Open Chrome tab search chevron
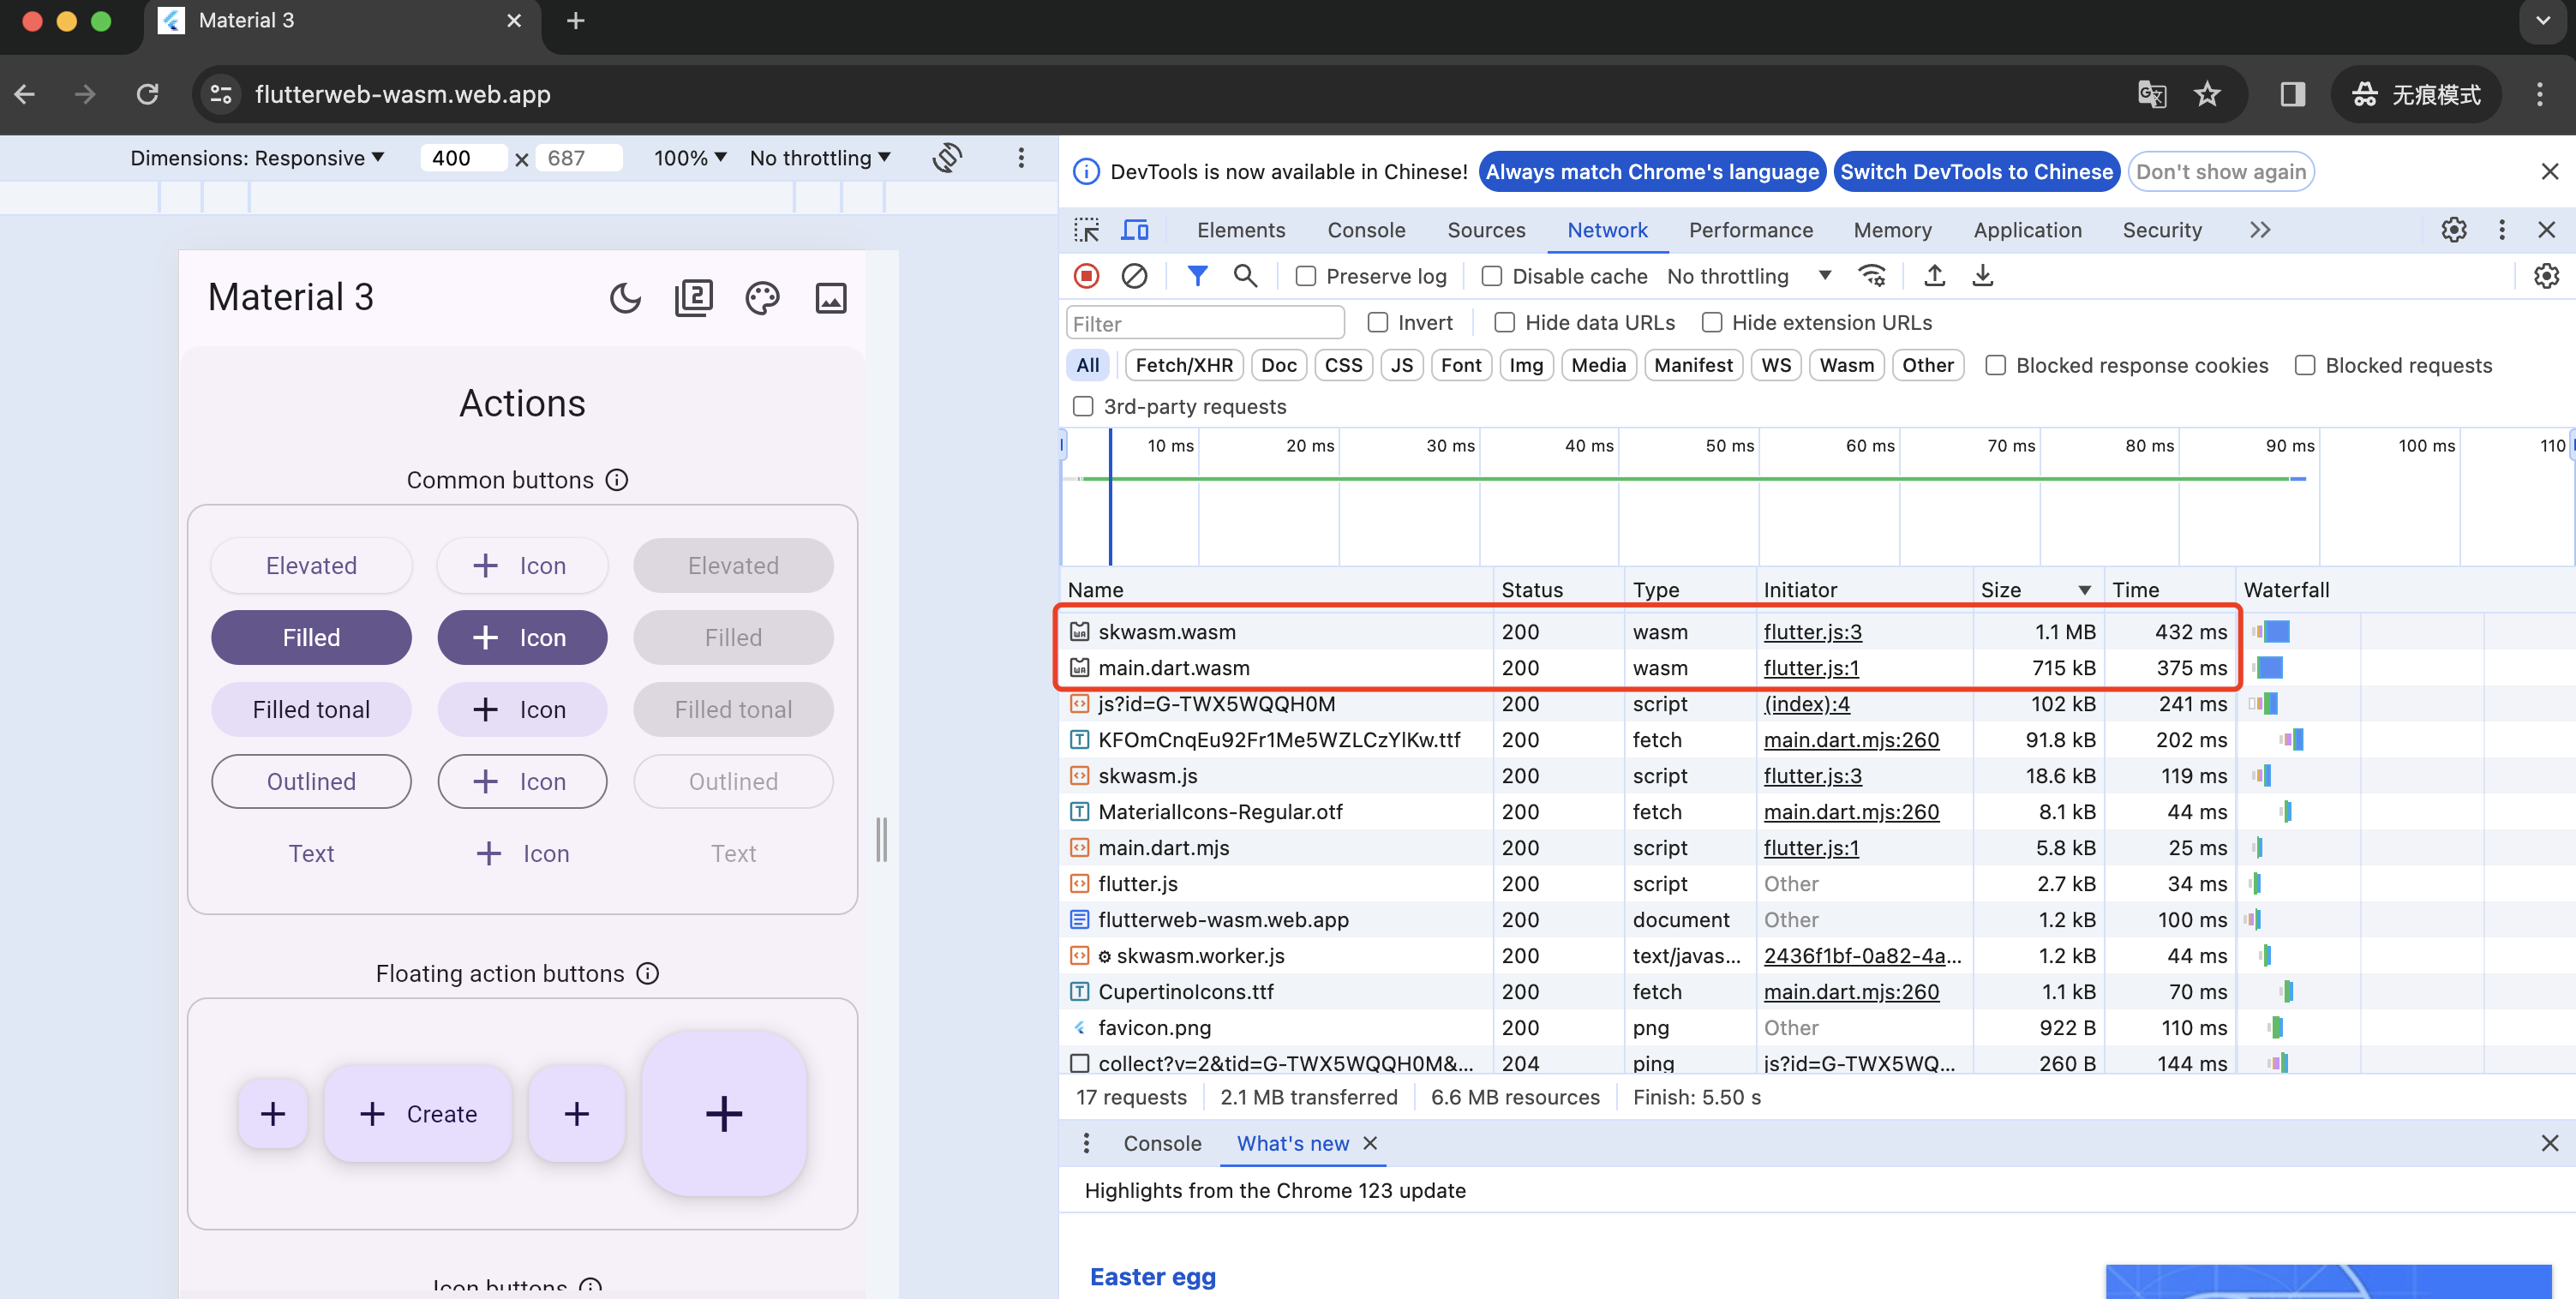The height and width of the screenshot is (1299, 2576). point(2542,21)
